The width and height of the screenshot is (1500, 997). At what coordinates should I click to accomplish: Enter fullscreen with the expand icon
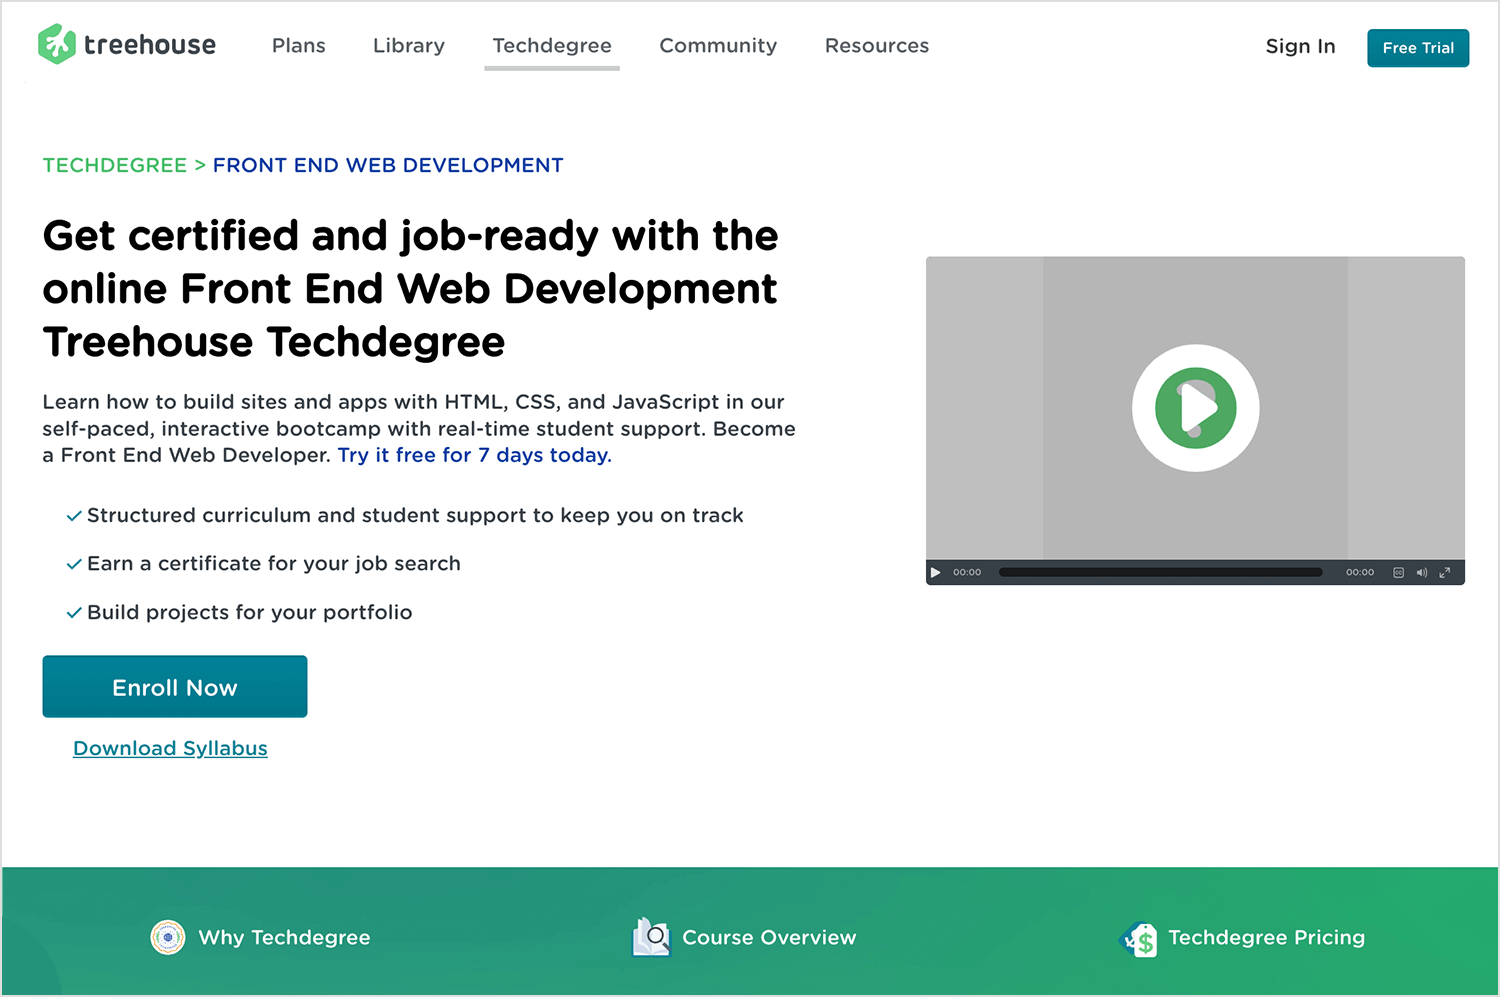tap(1444, 573)
